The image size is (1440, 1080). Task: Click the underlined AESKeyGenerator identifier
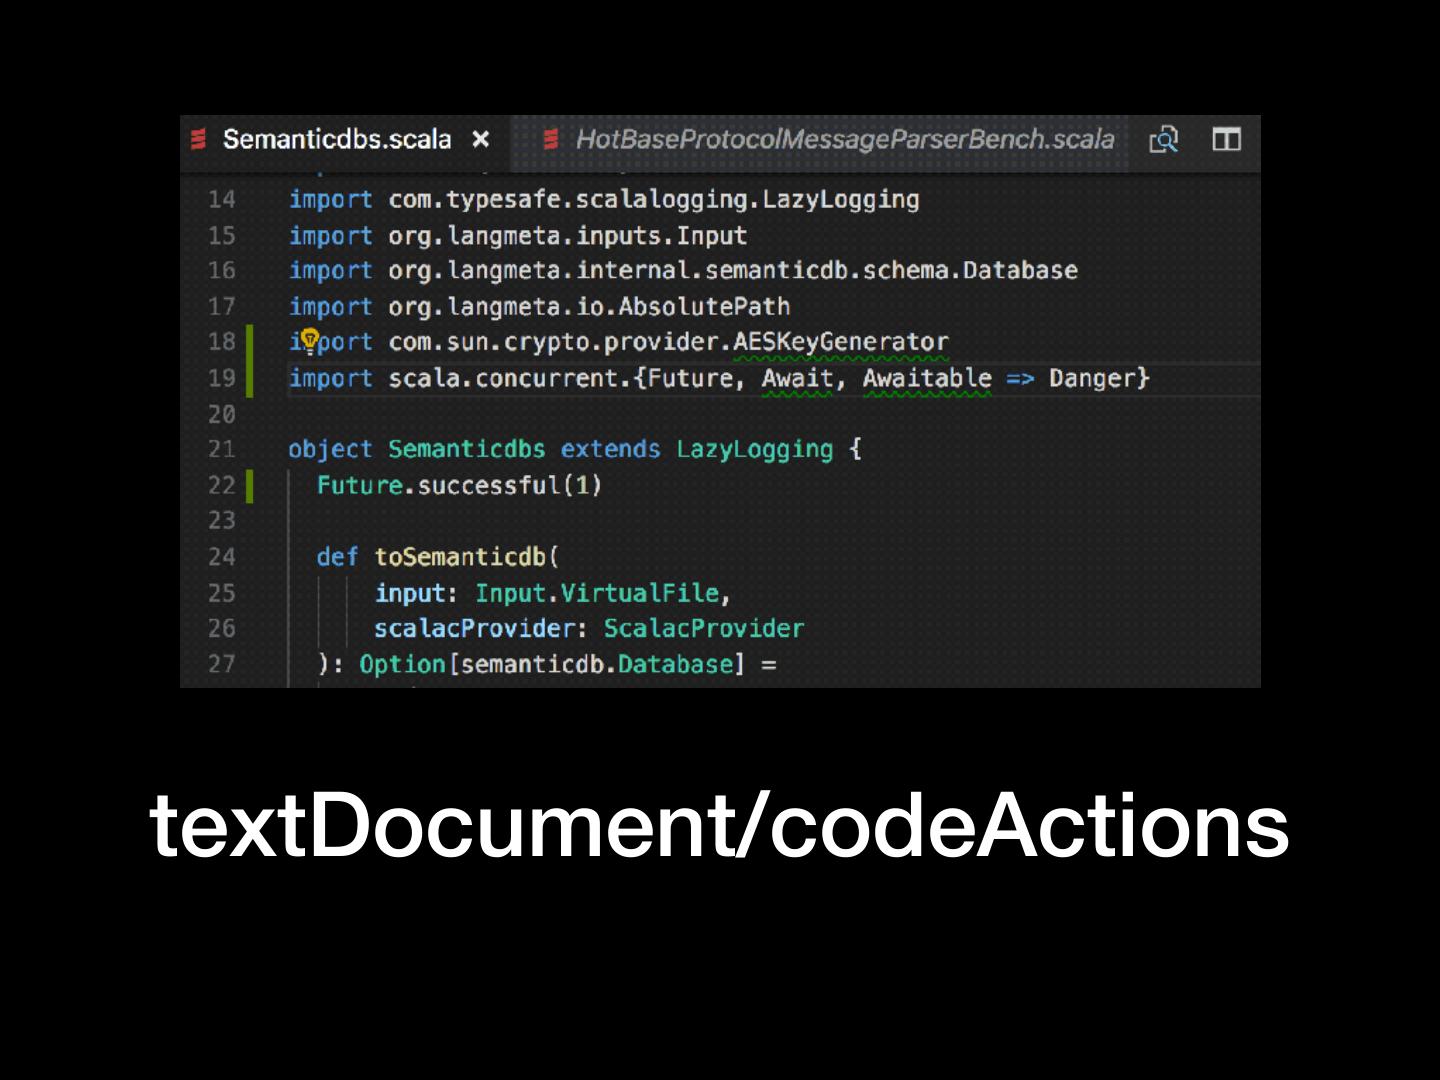point(840,342)
